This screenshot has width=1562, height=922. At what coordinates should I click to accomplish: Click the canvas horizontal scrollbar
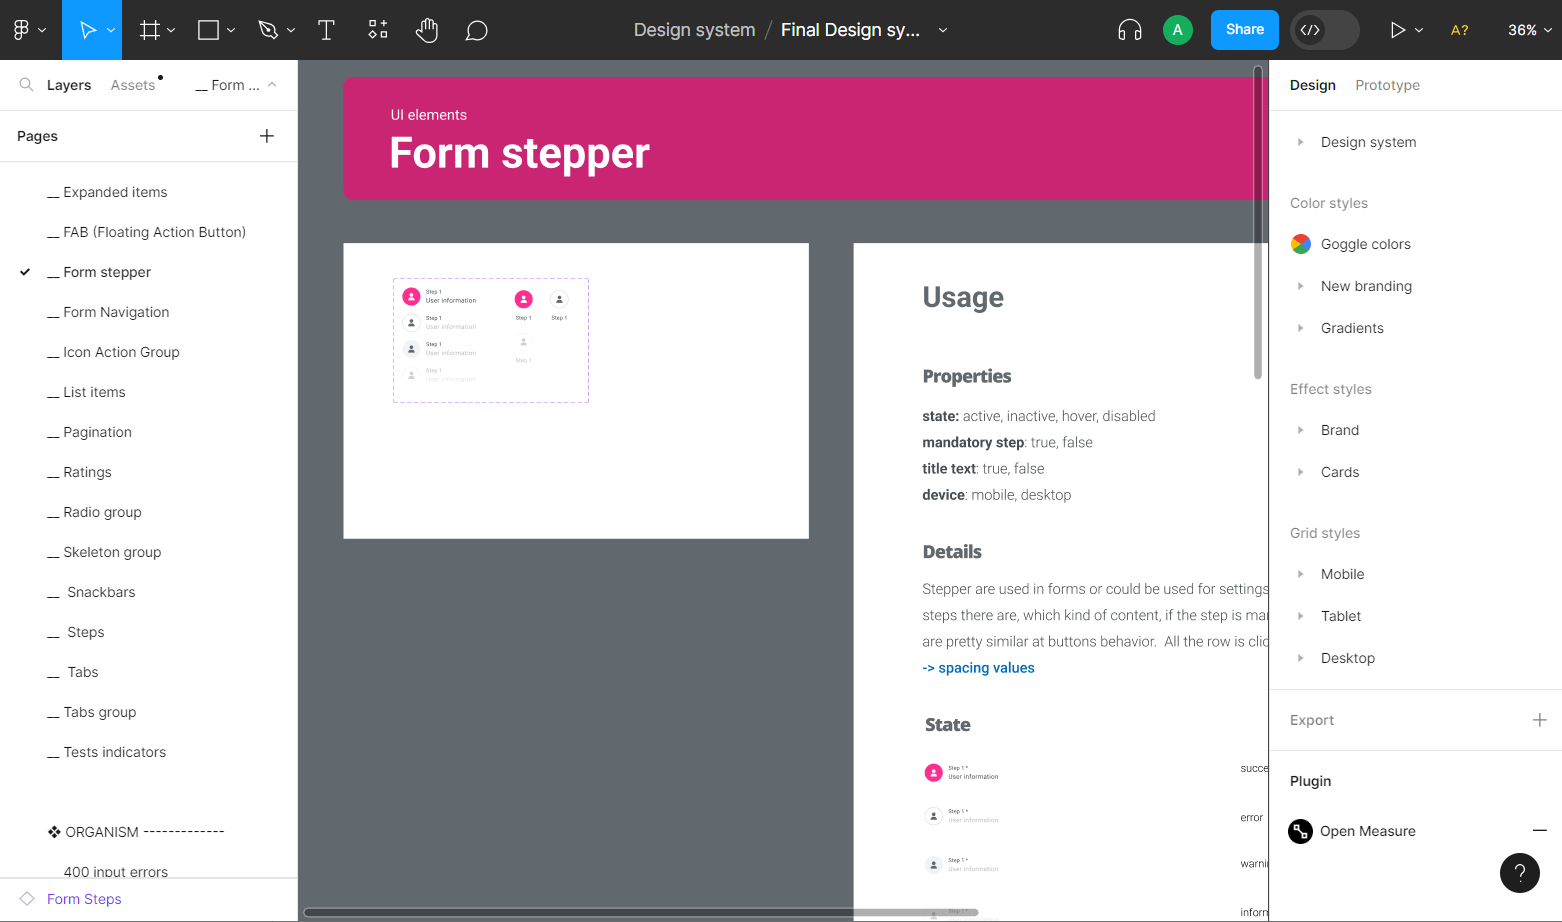point(640,912)
